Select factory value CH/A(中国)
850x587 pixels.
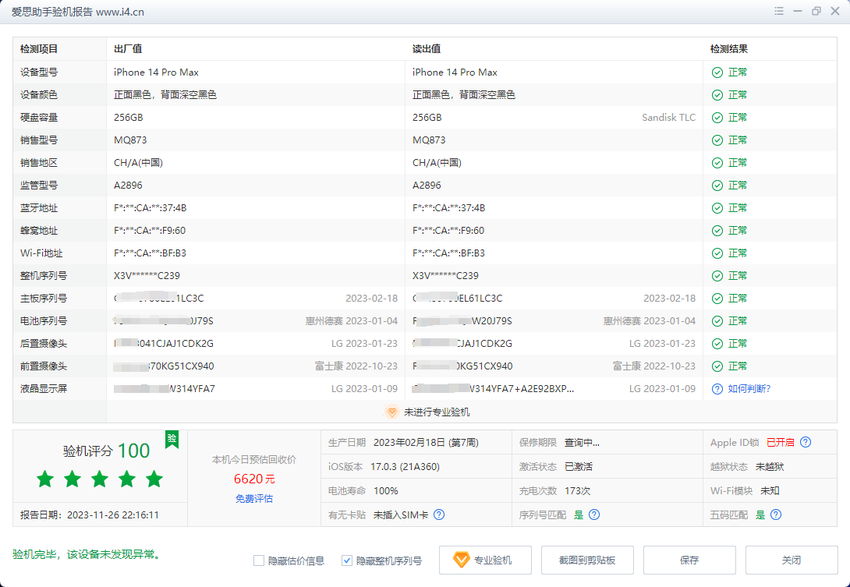click(138, 163)
